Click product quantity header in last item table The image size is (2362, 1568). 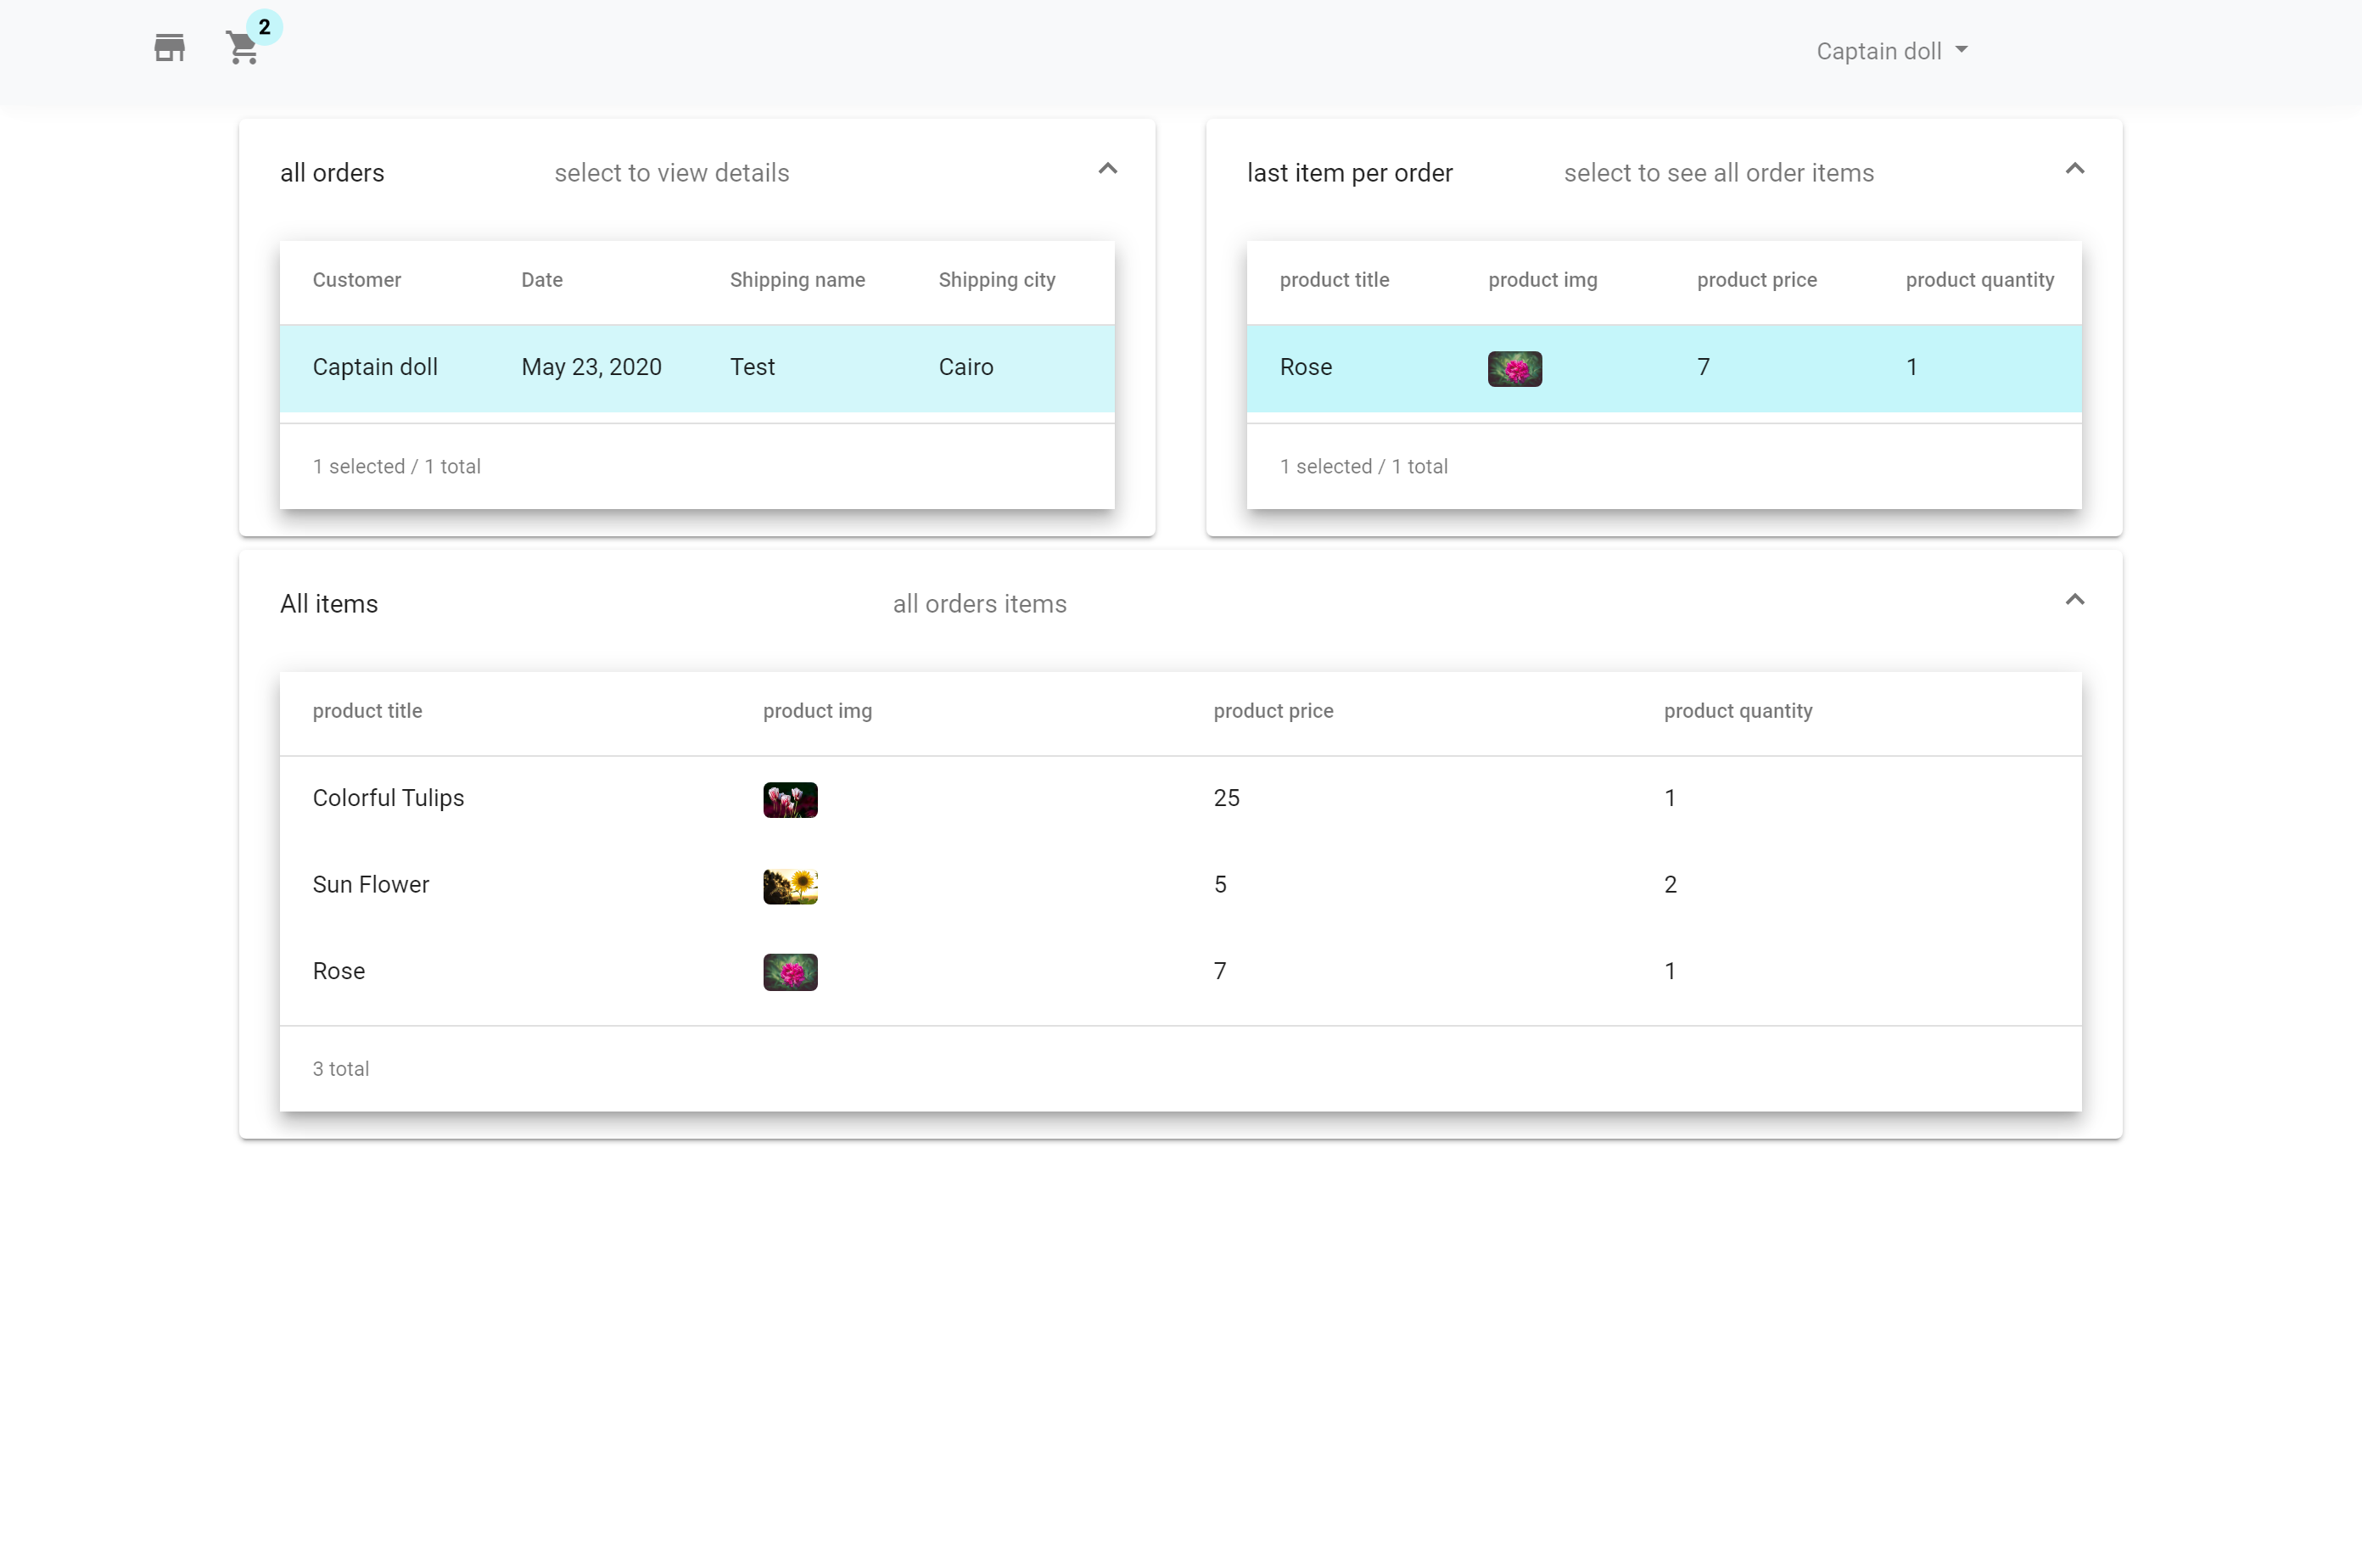click(1979, 280)
